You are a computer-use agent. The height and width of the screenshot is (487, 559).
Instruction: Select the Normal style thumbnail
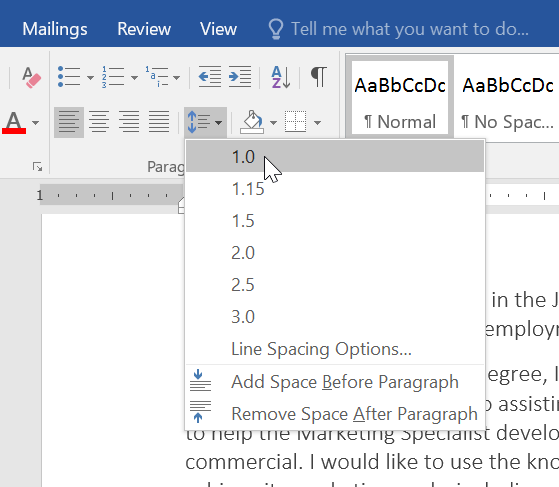(400, 97)
